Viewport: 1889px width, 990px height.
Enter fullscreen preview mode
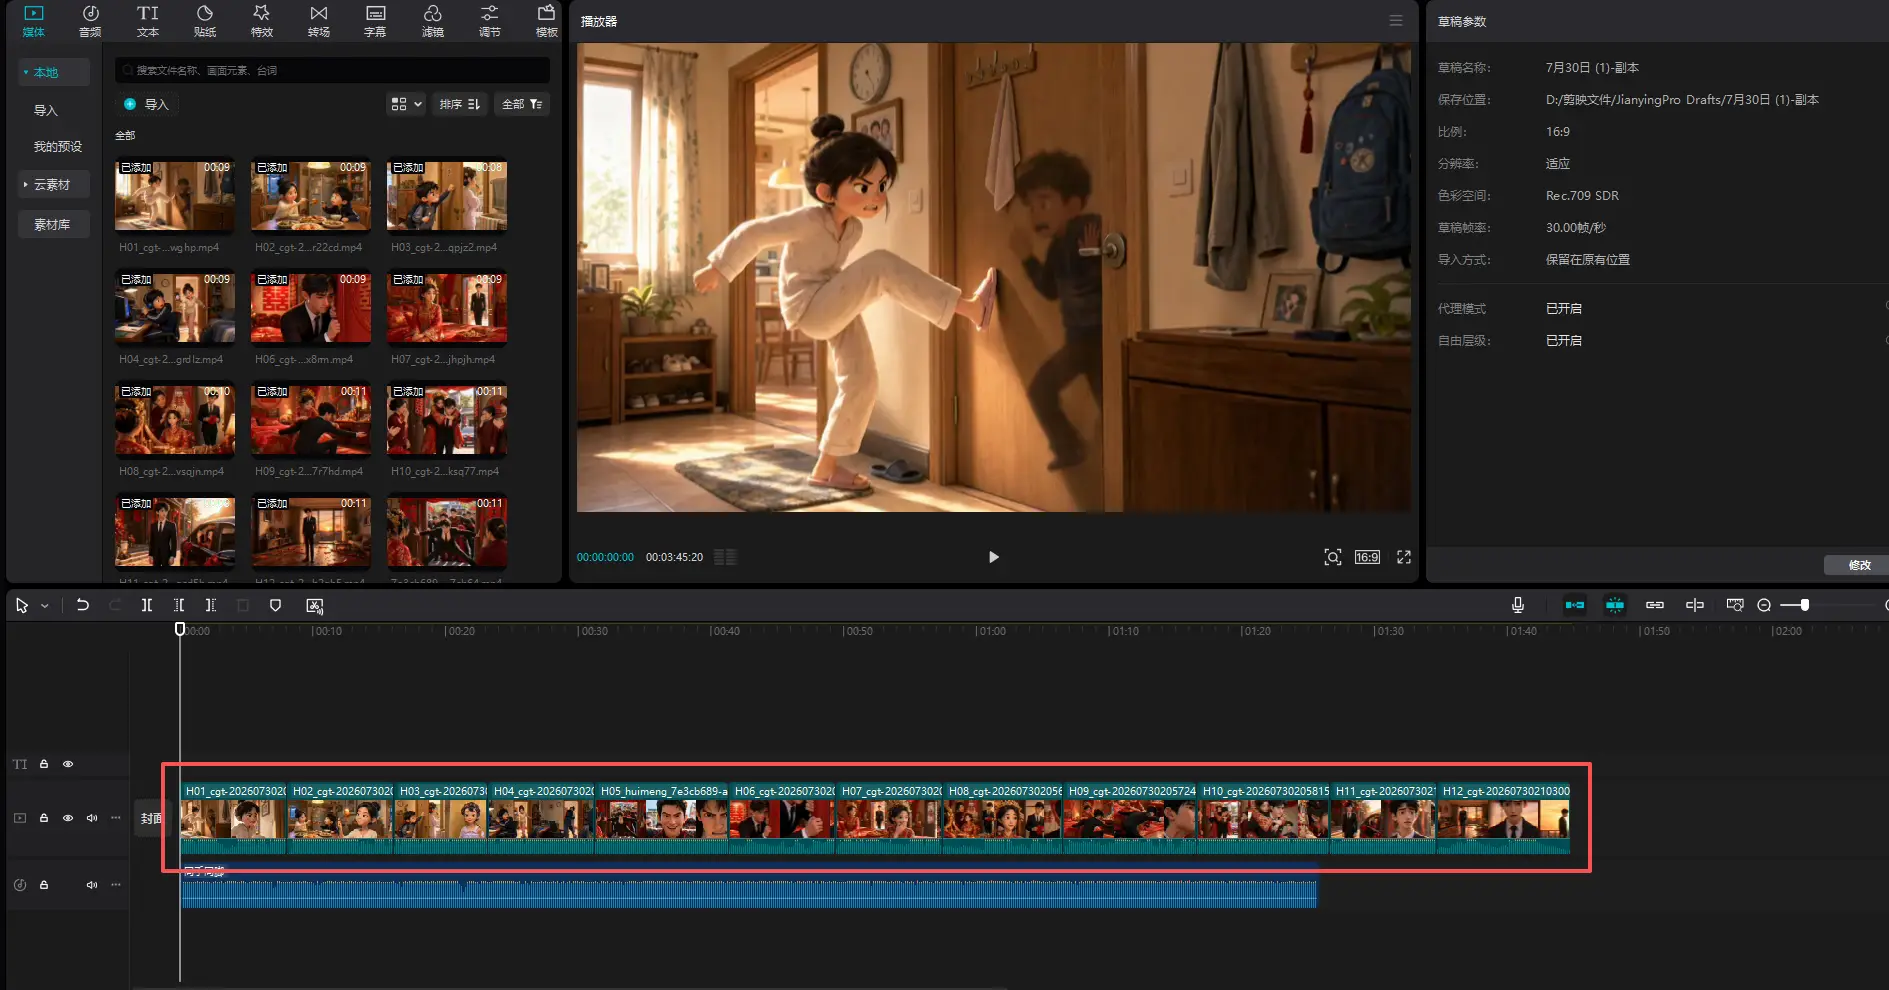[1404, 557]
